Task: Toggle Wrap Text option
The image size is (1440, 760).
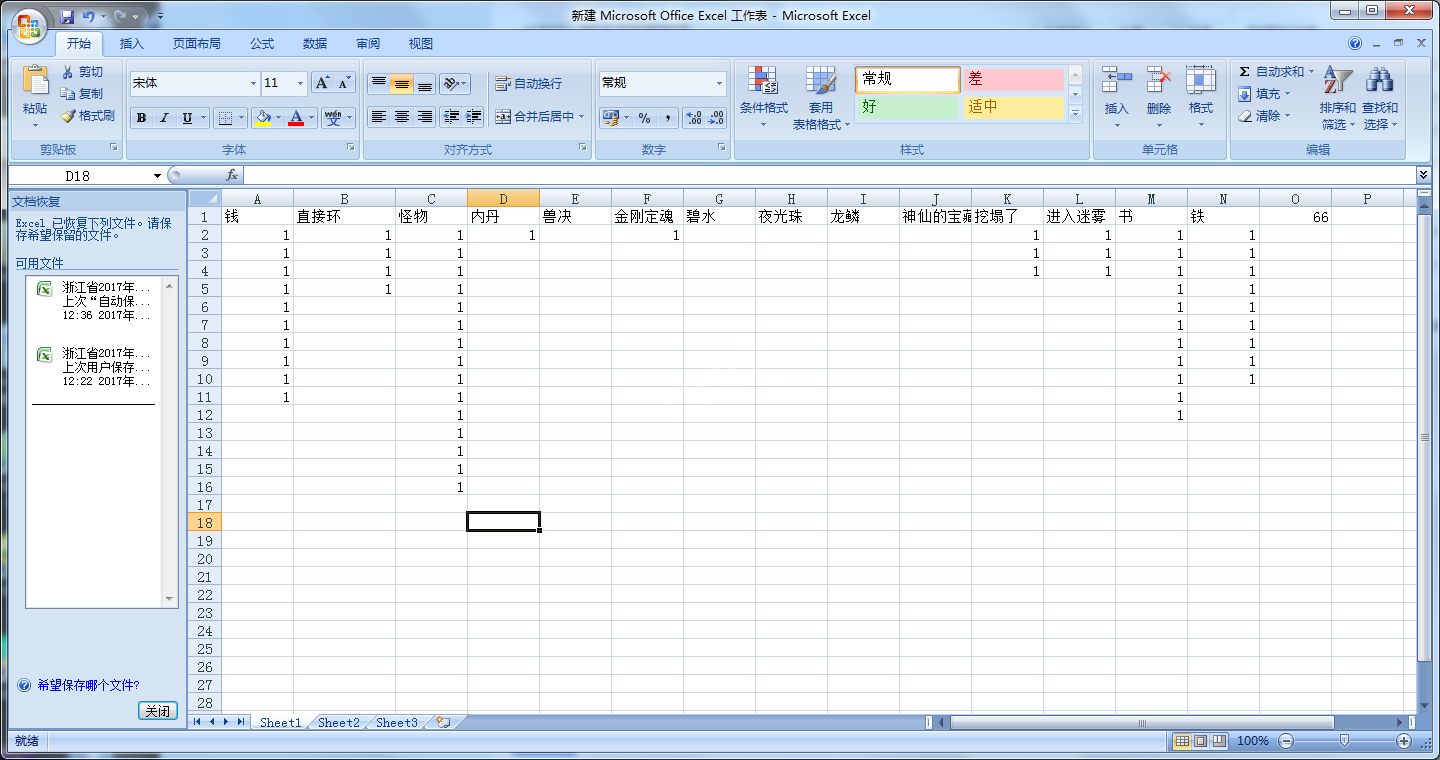Action: pos(503,84)
